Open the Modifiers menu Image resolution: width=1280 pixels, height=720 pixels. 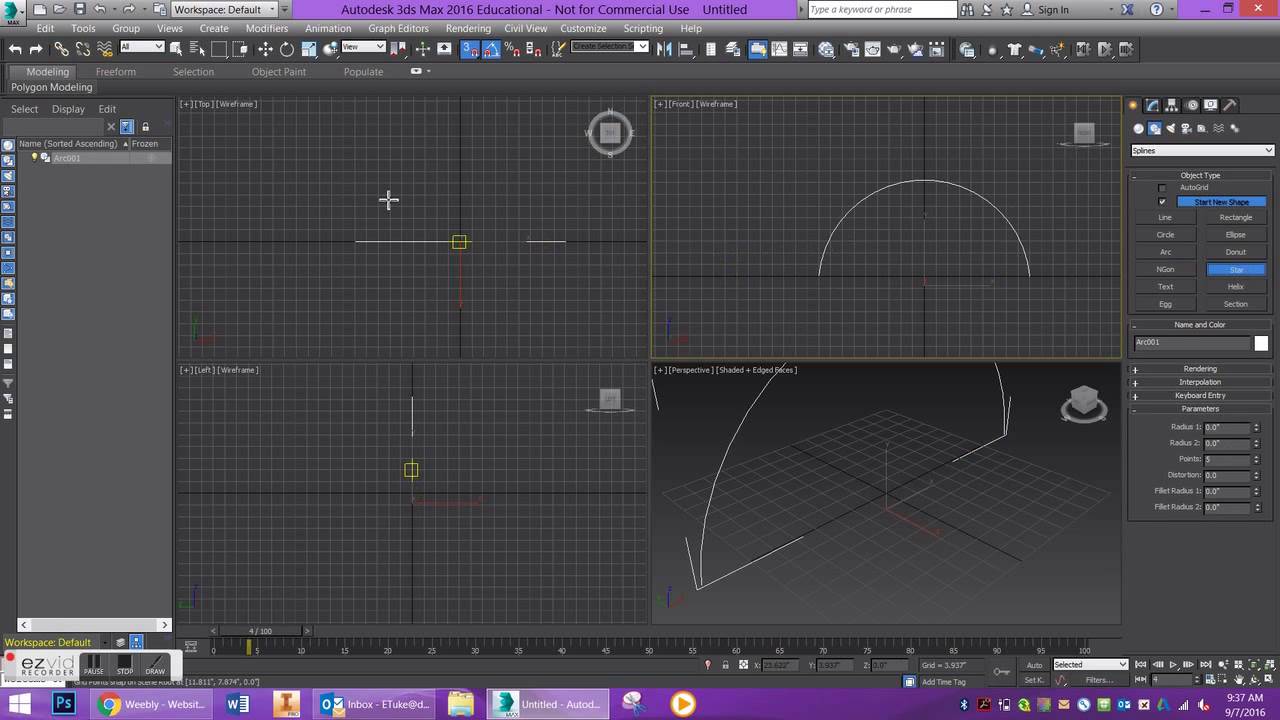pos(266,29)
